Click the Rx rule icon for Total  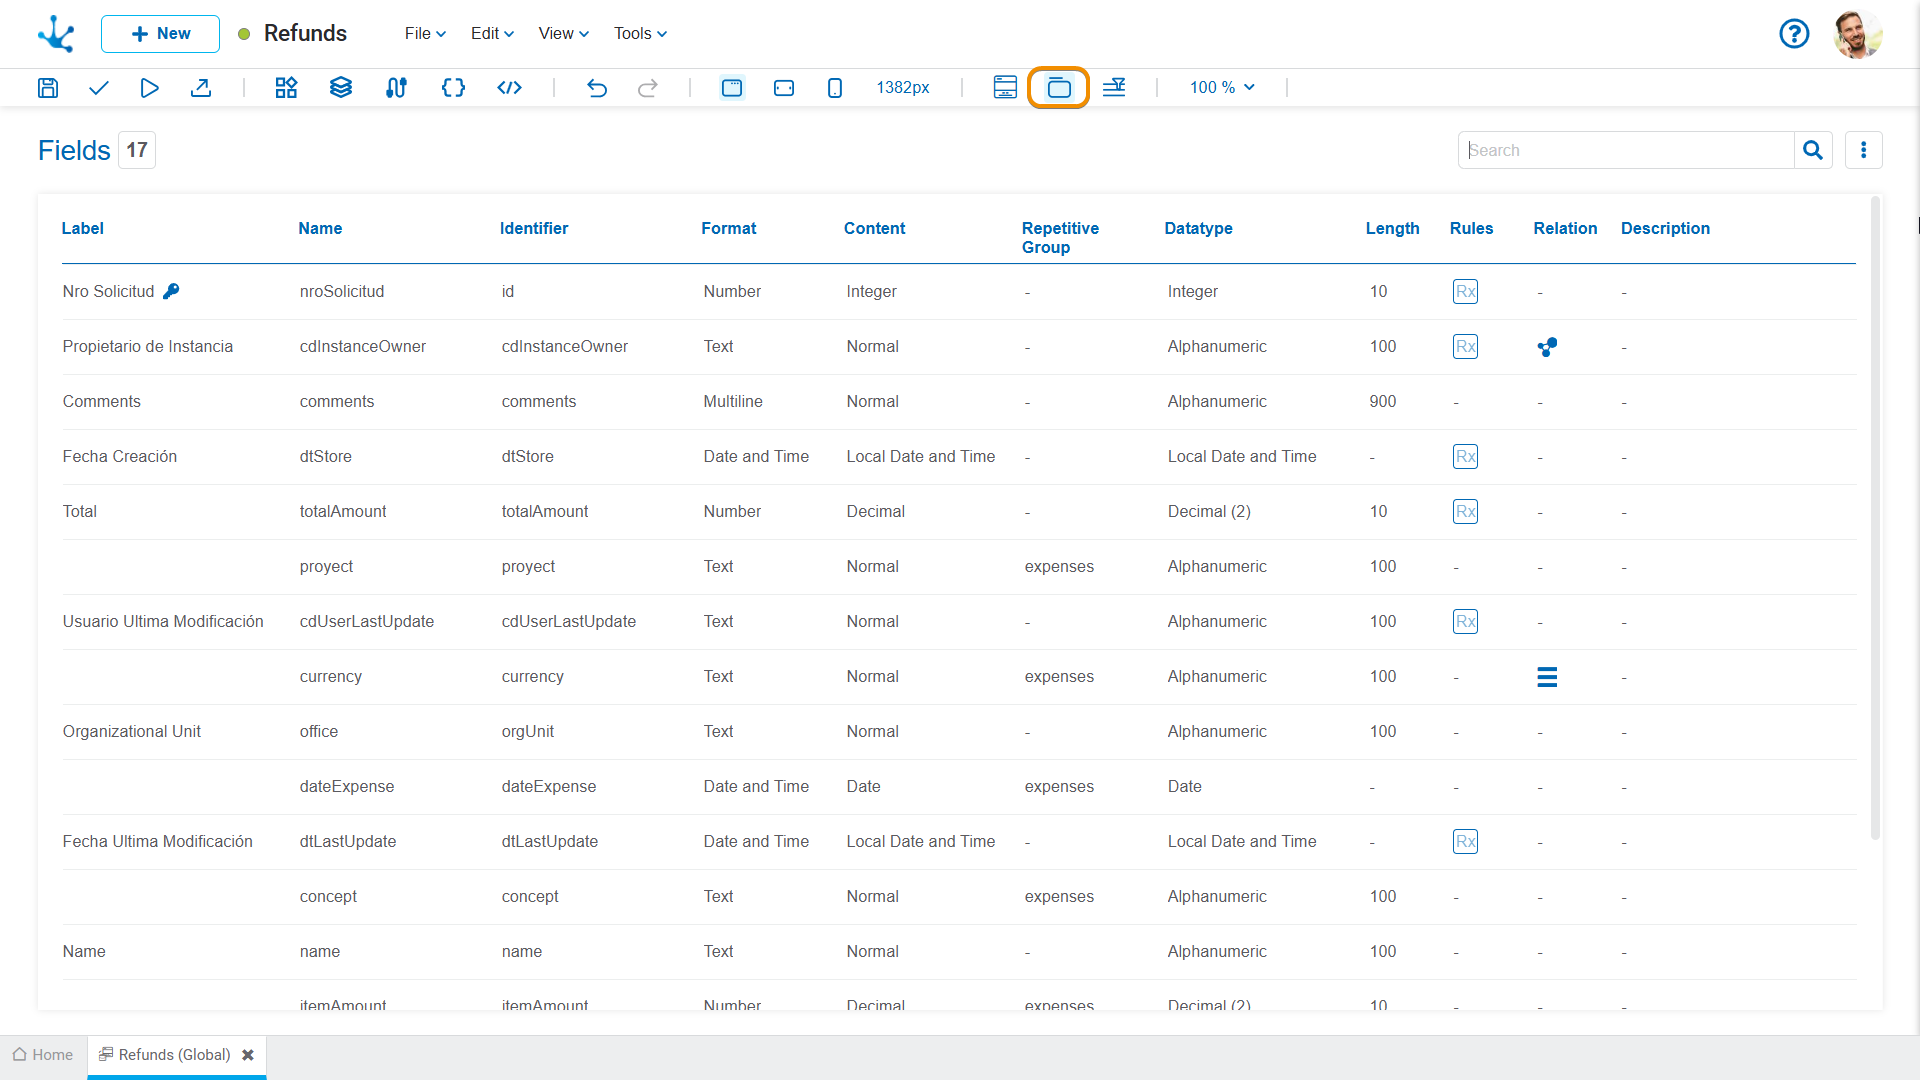click(x=1465, y=512)
